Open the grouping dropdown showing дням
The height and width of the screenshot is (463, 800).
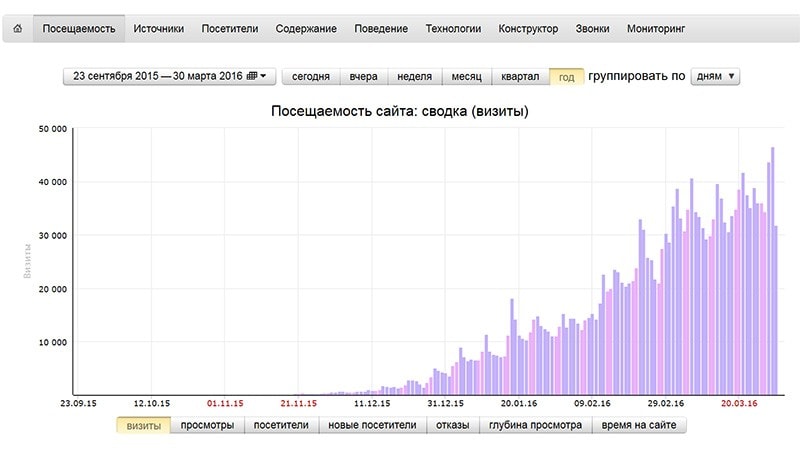pos(715,76)
